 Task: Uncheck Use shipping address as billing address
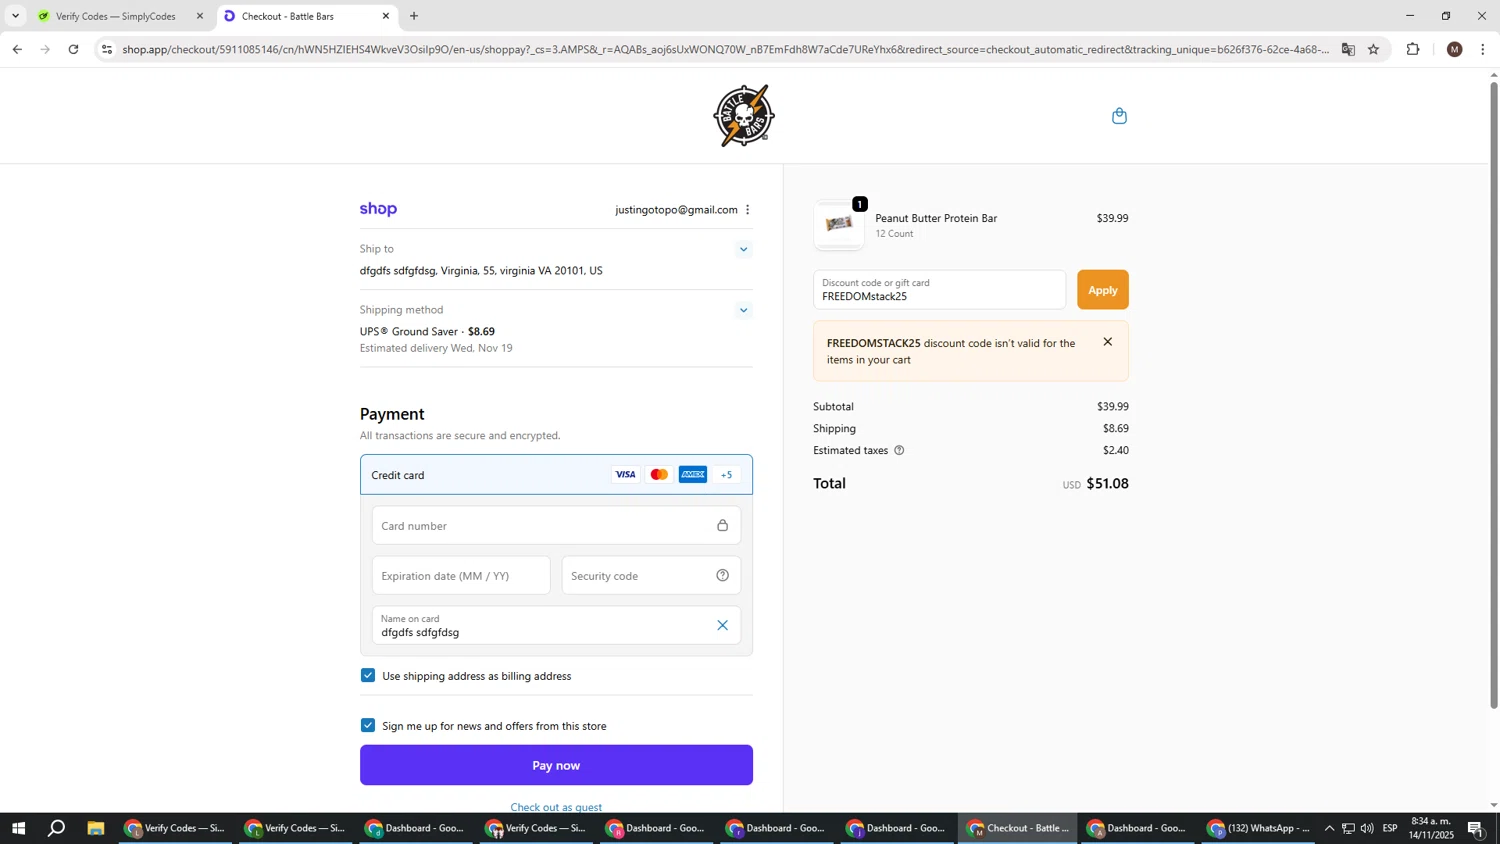(368, 676)
